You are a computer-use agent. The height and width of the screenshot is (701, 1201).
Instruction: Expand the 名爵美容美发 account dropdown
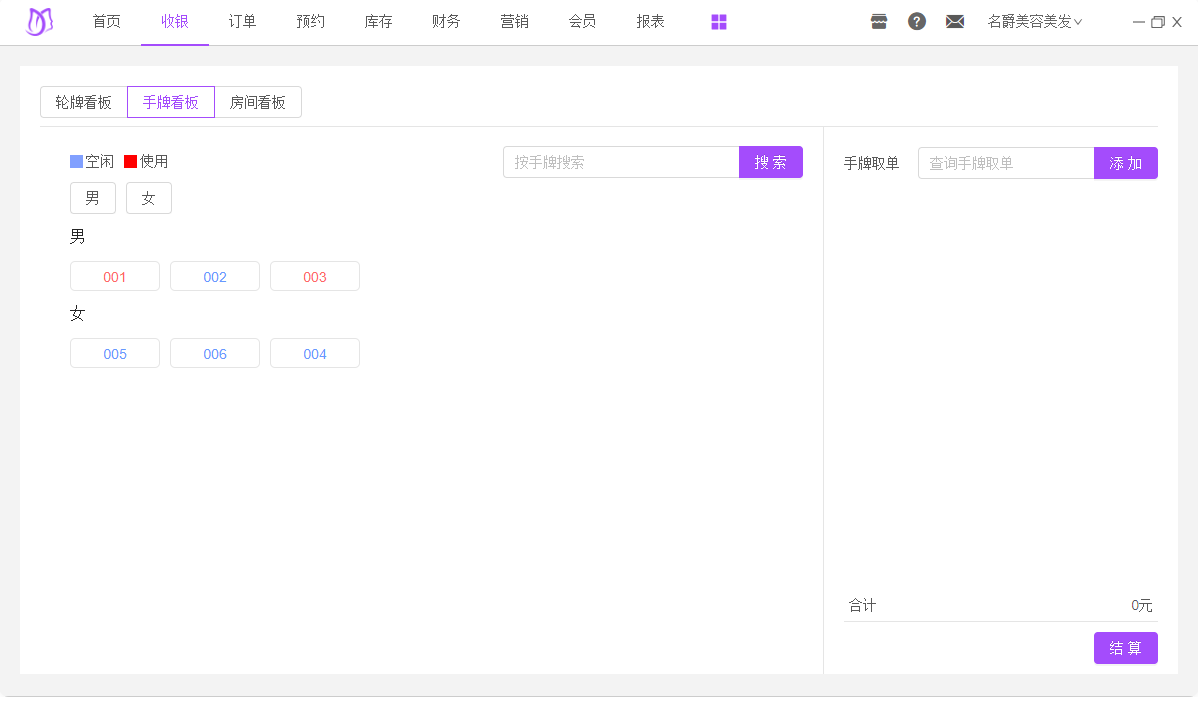pos(1034,22)
